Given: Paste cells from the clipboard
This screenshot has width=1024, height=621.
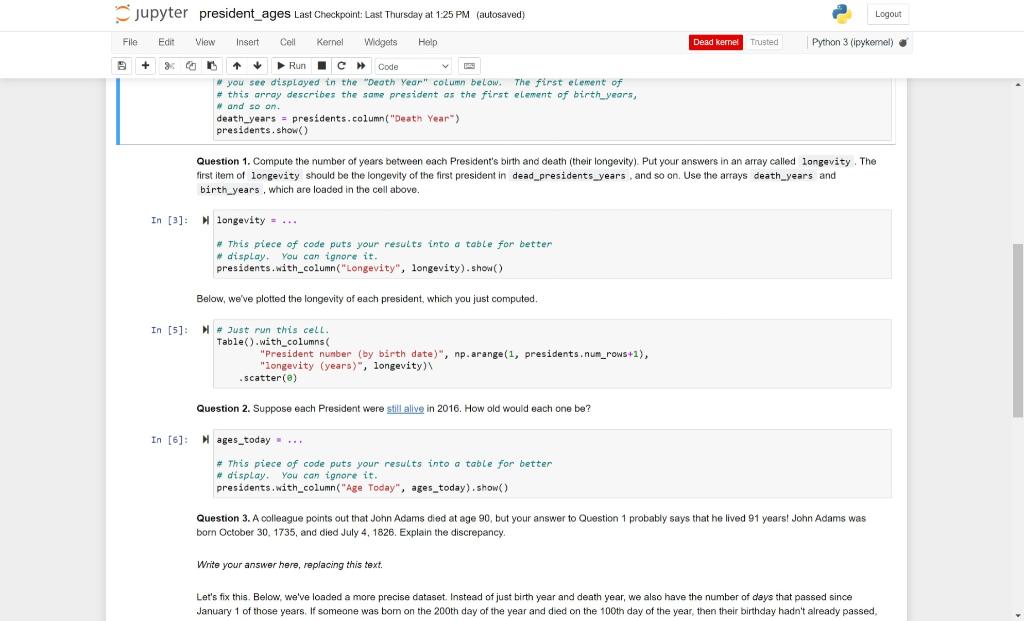Looking at the screenshot, I should (x=211, y=65).
